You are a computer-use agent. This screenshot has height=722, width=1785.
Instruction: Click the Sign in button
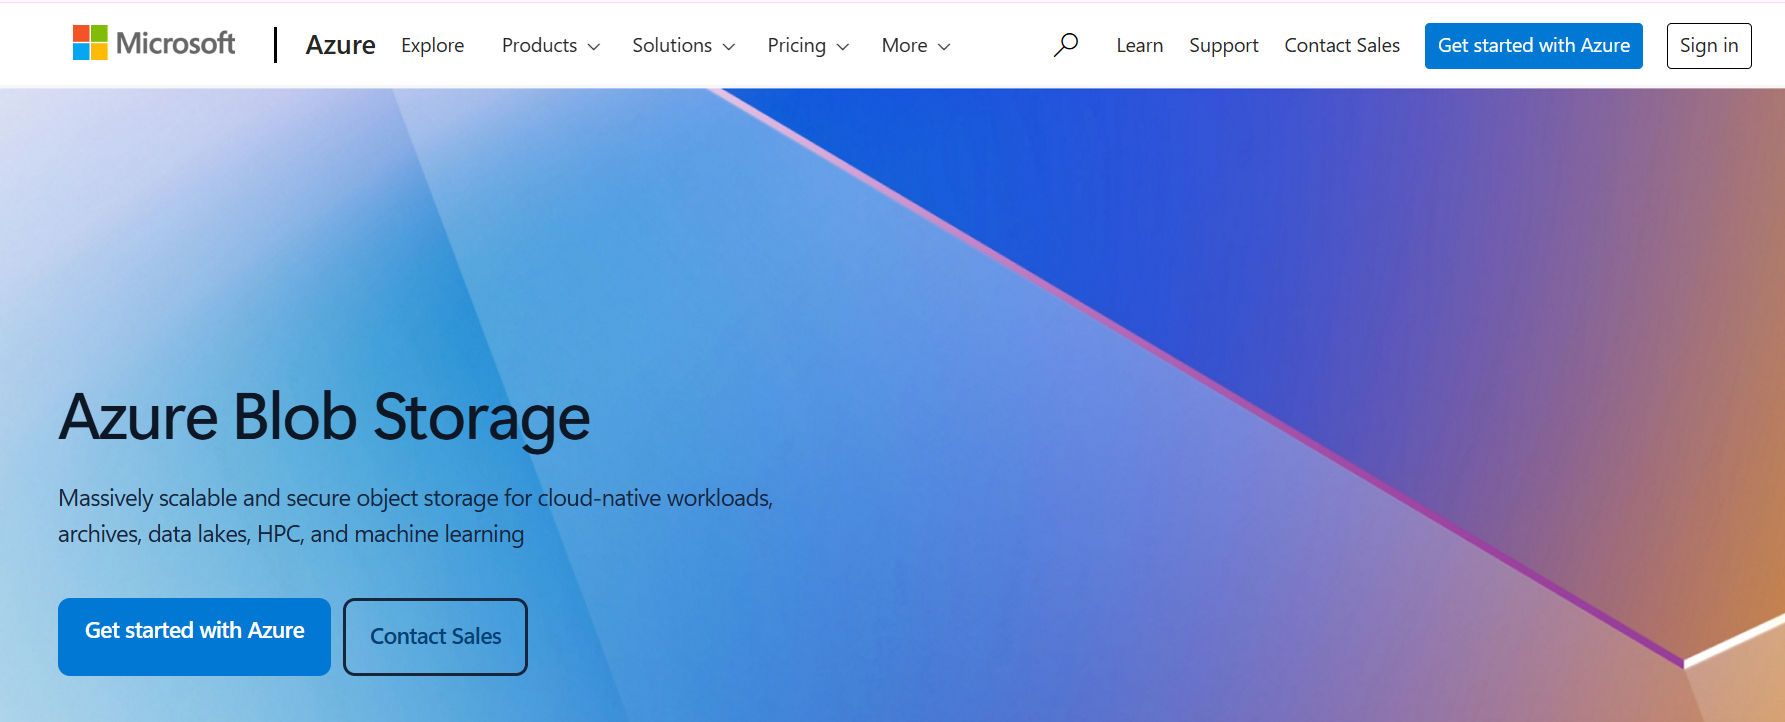1708,46
